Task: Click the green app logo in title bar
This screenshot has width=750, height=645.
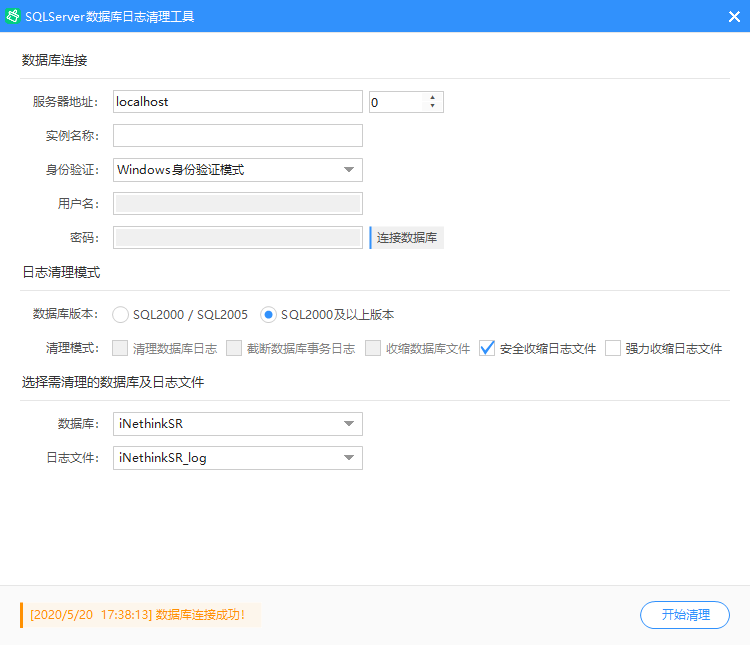Action: 13,16
